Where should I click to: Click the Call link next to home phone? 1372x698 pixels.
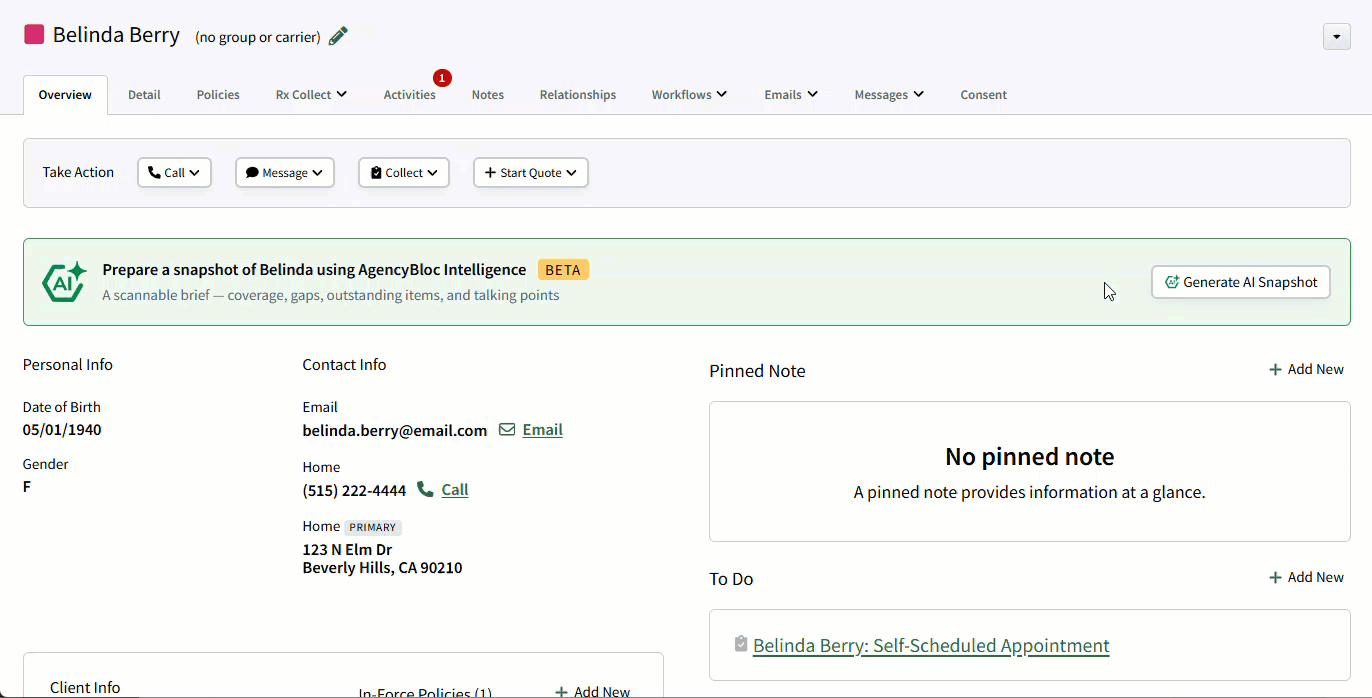click(455, 490)
